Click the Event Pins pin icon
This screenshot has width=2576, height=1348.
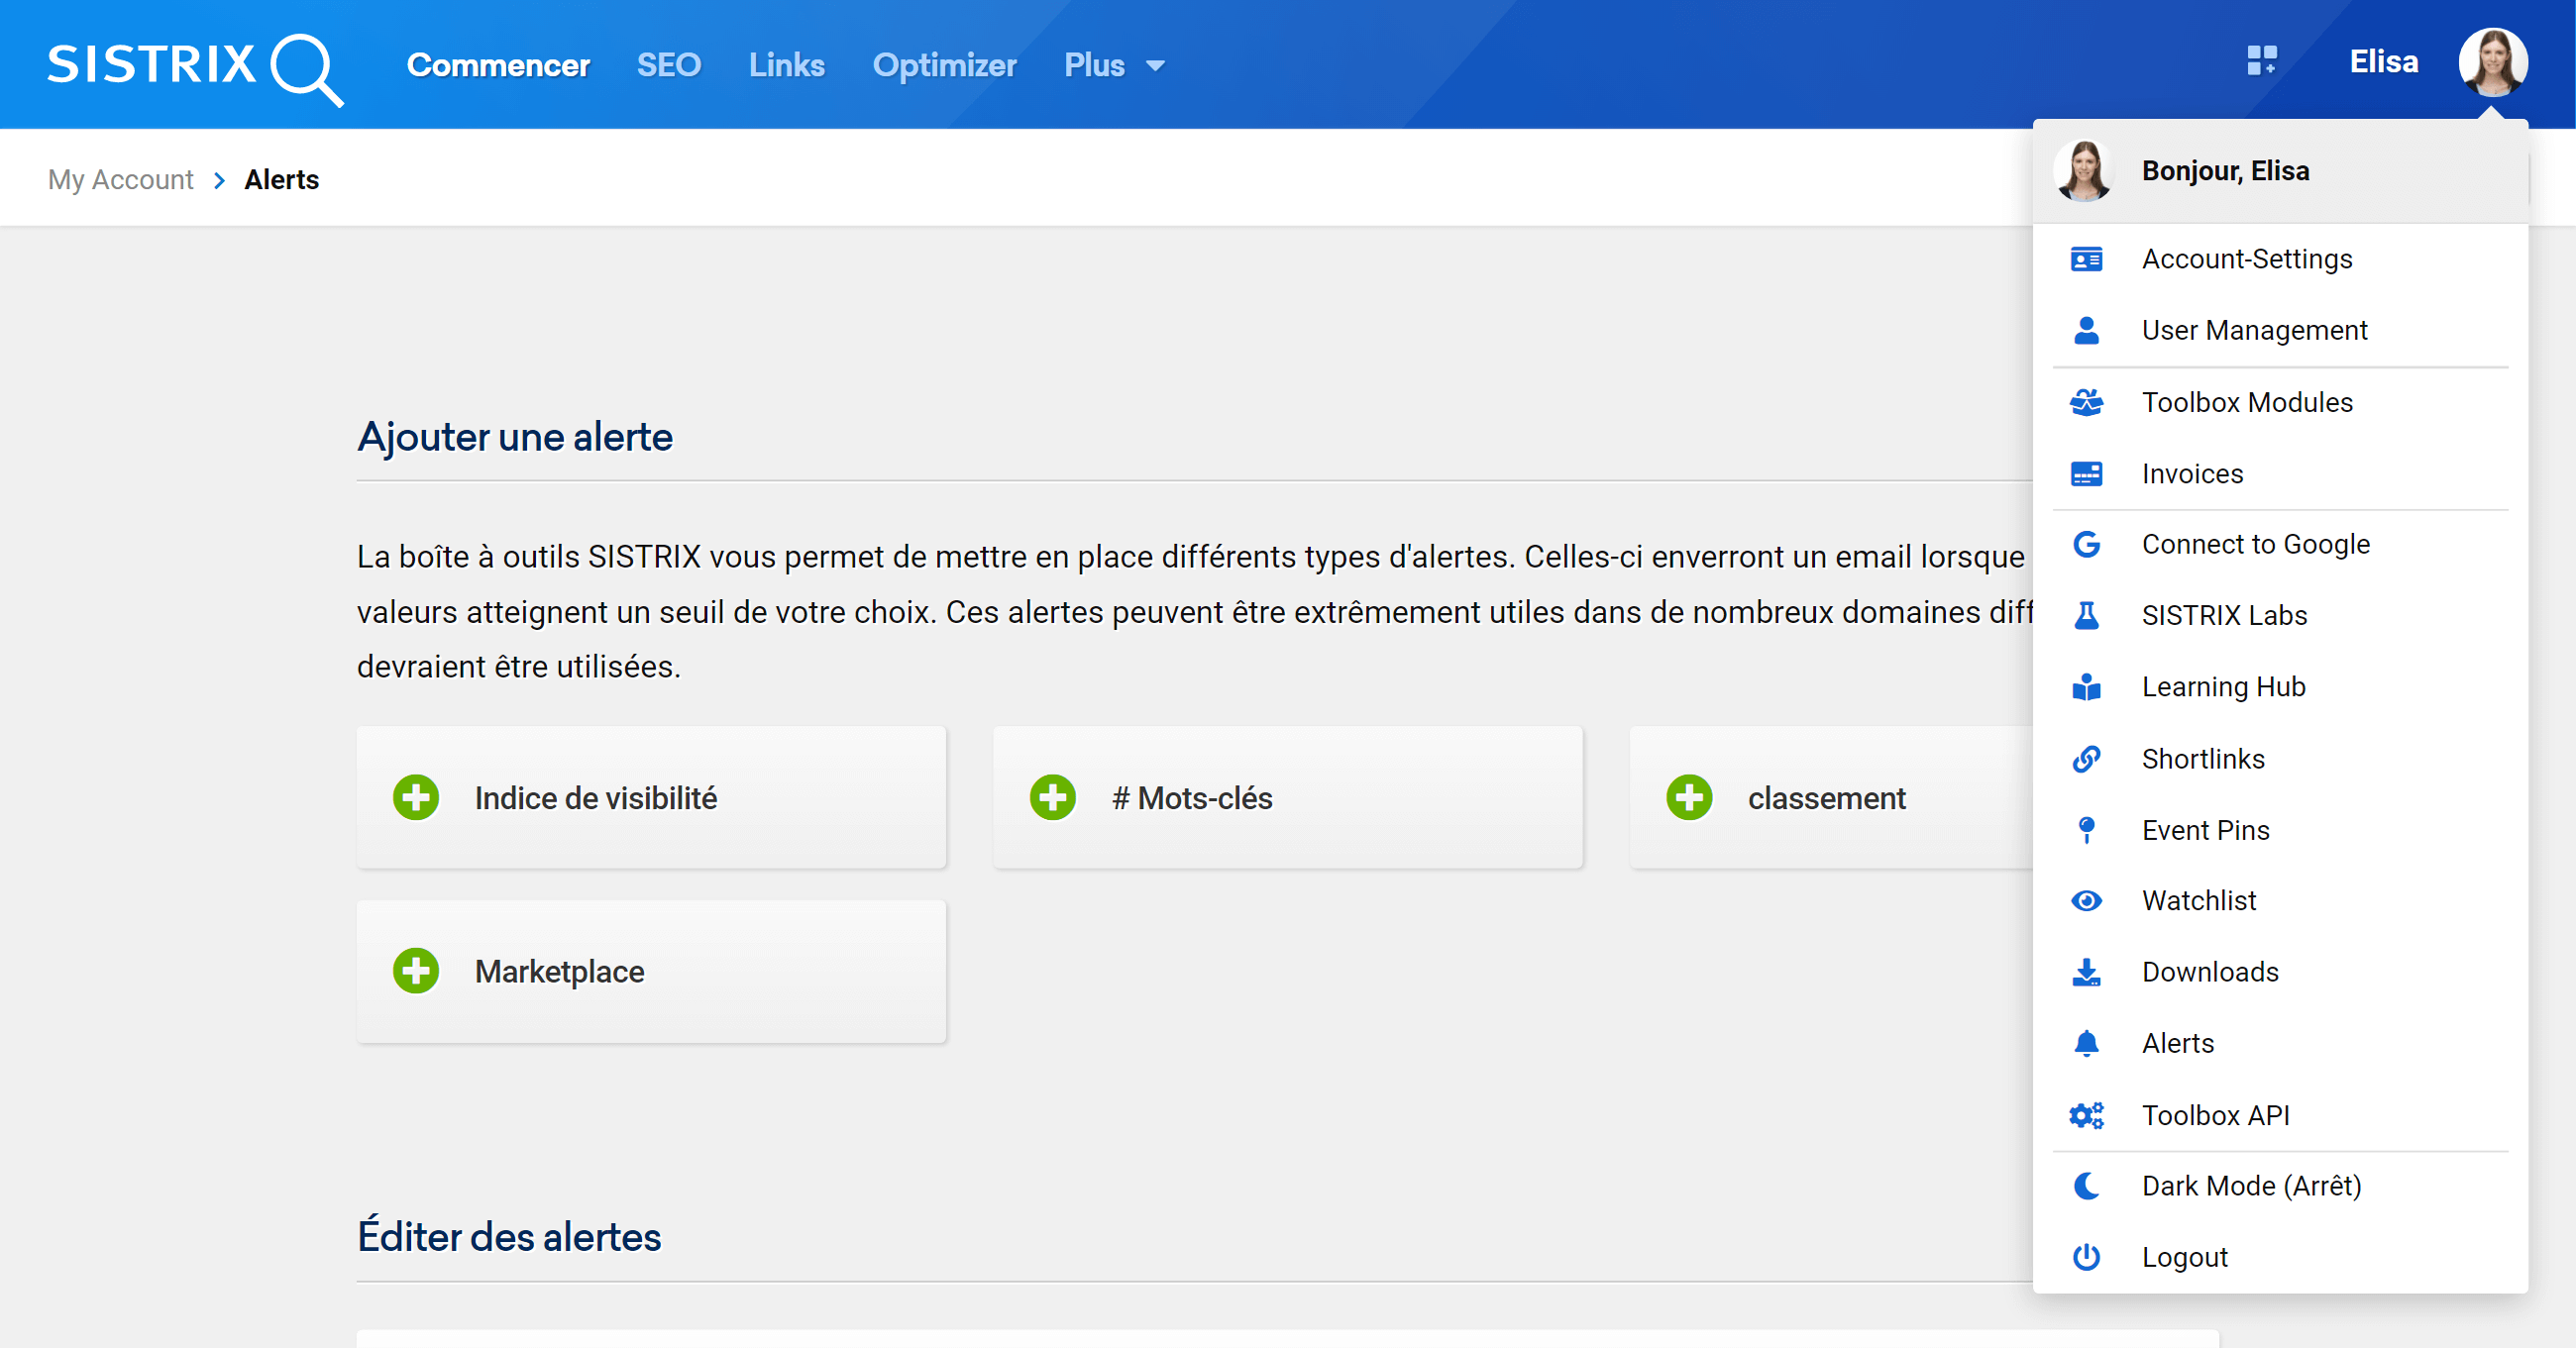(2086, 830)
